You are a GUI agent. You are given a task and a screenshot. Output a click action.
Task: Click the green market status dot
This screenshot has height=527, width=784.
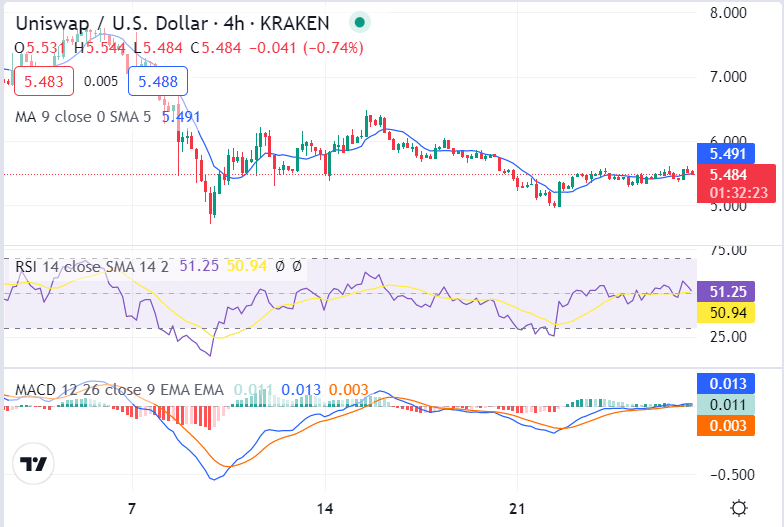[x=359, y=22]
